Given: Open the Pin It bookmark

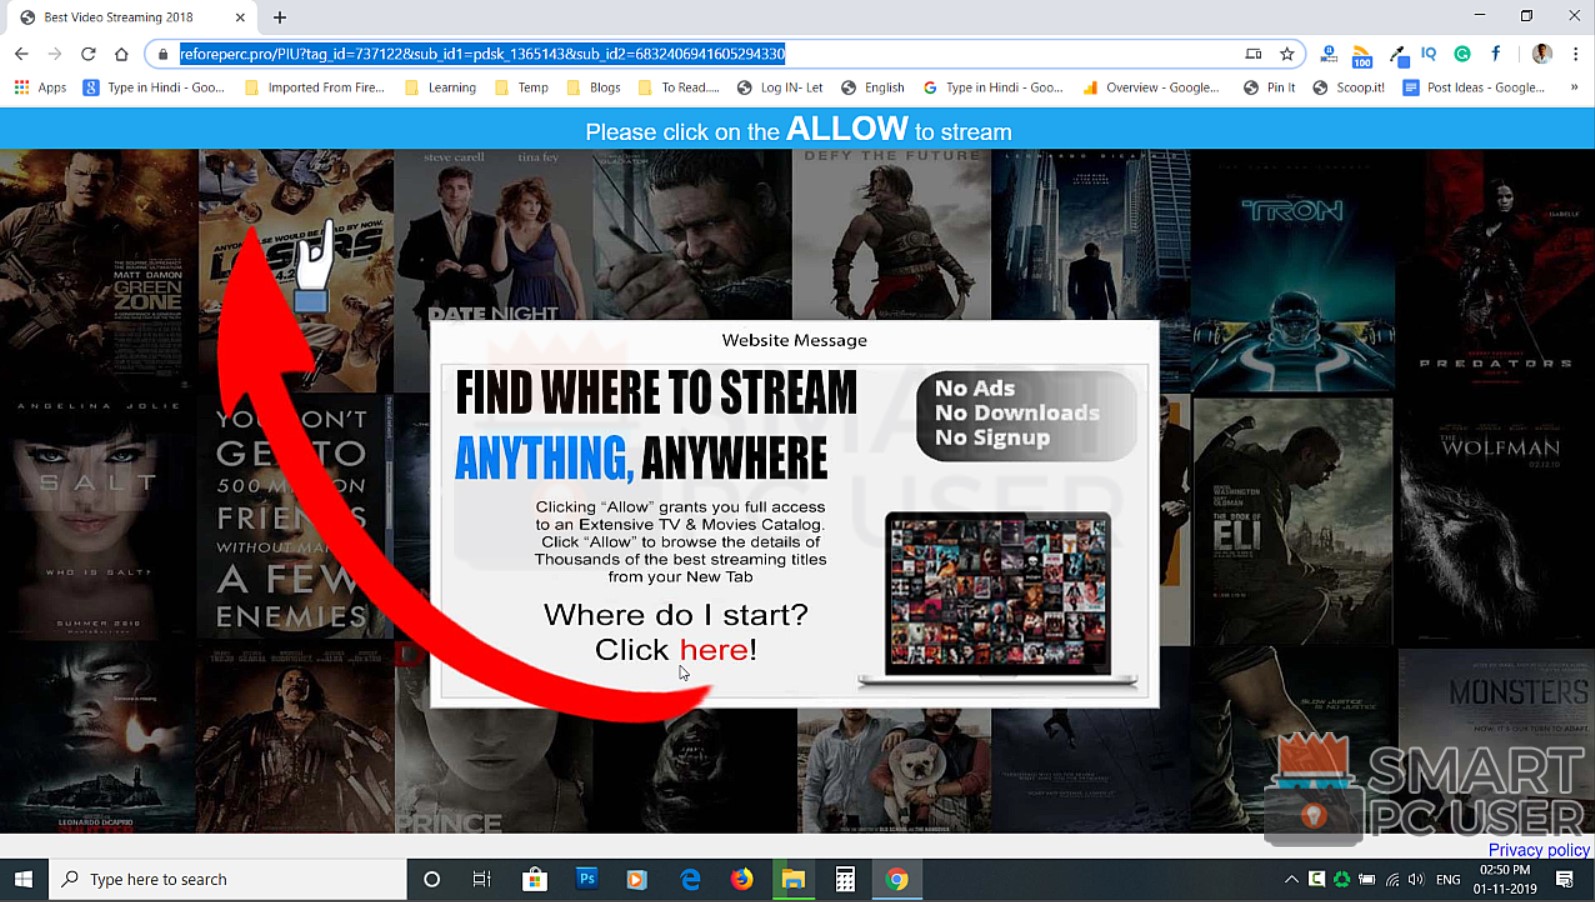Looking at the screenshot, I should (x=1269, y=88).
